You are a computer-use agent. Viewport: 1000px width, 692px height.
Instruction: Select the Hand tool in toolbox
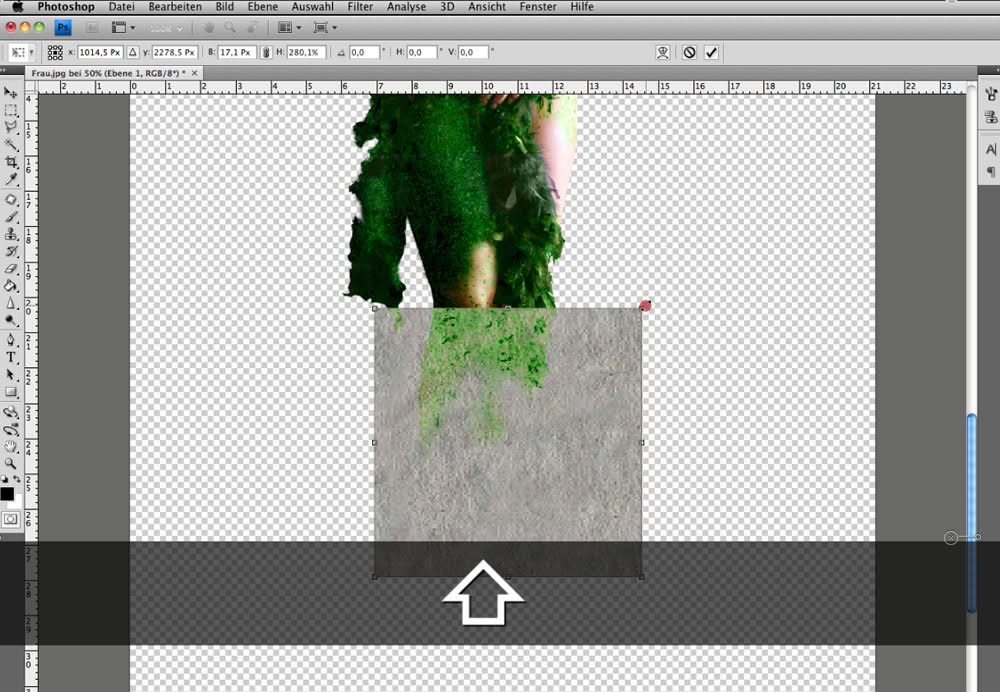tap(10, 446)
